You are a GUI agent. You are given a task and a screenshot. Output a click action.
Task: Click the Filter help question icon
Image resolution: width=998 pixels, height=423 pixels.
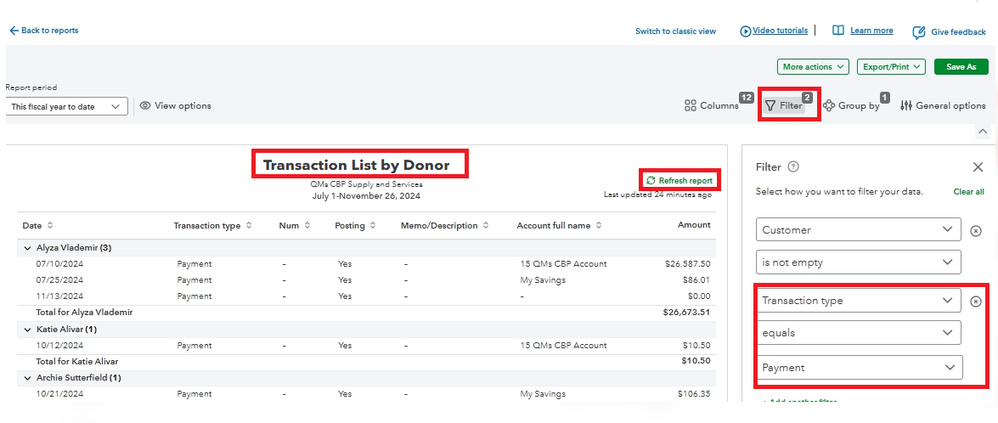point(793,167)
